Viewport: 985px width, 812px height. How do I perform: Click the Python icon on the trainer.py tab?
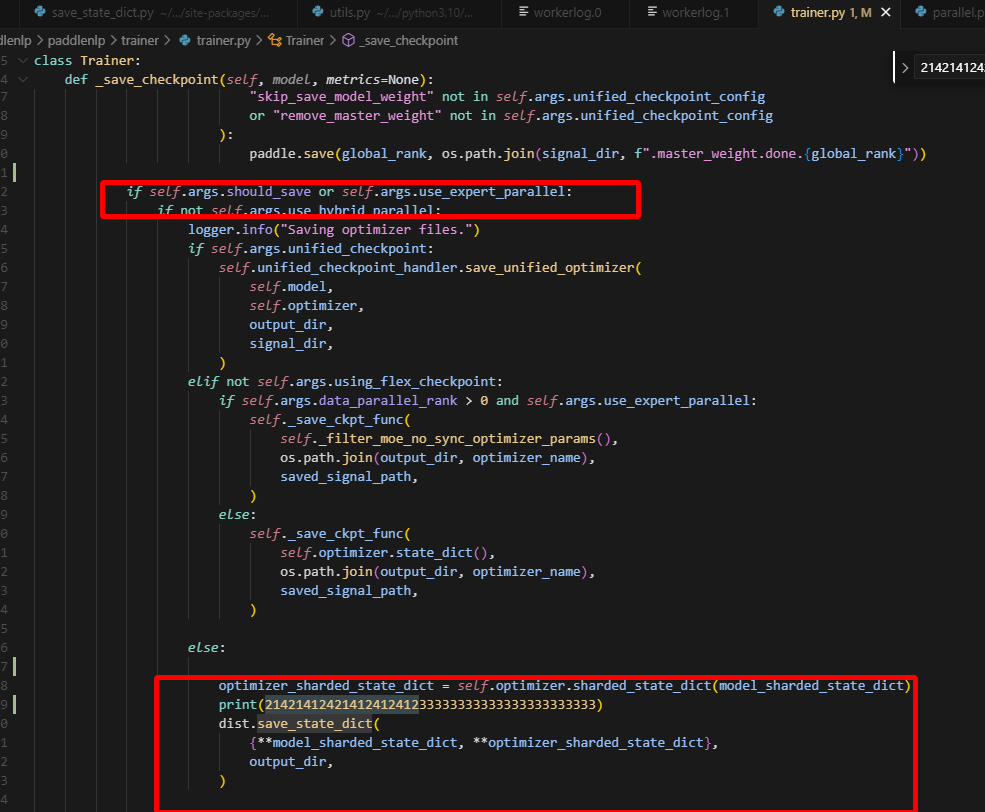click(779, 12)
